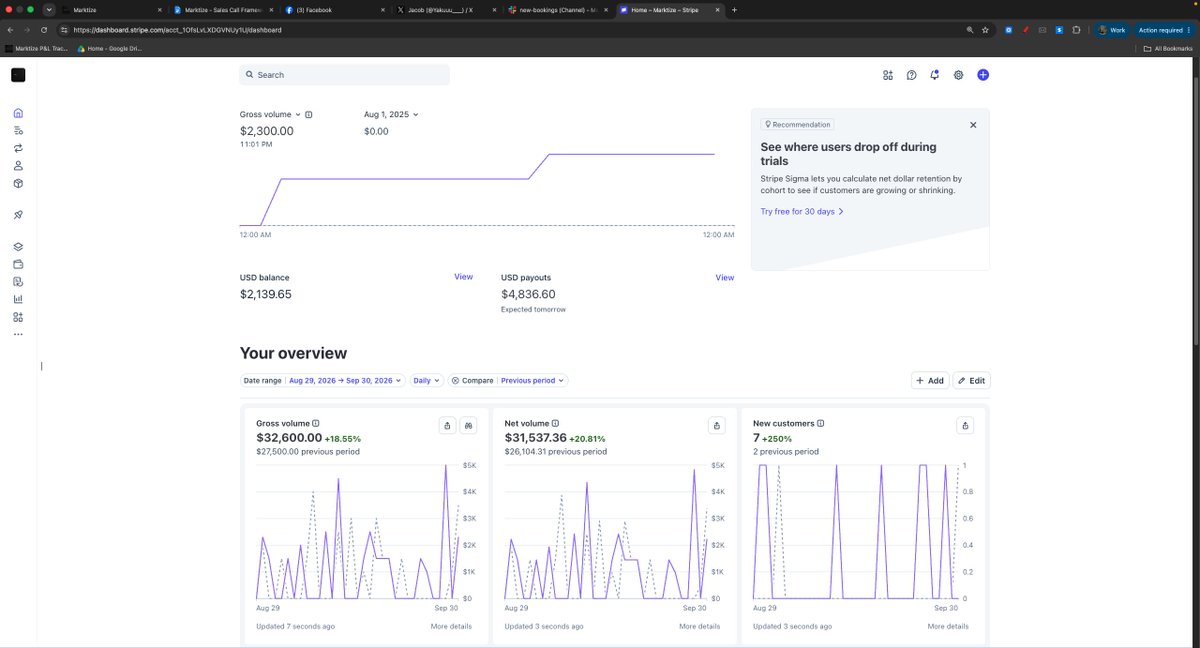This screenshot has width=1200, height=648.
Task: Click info icon next to Net volume
Action: pos(556,424)
